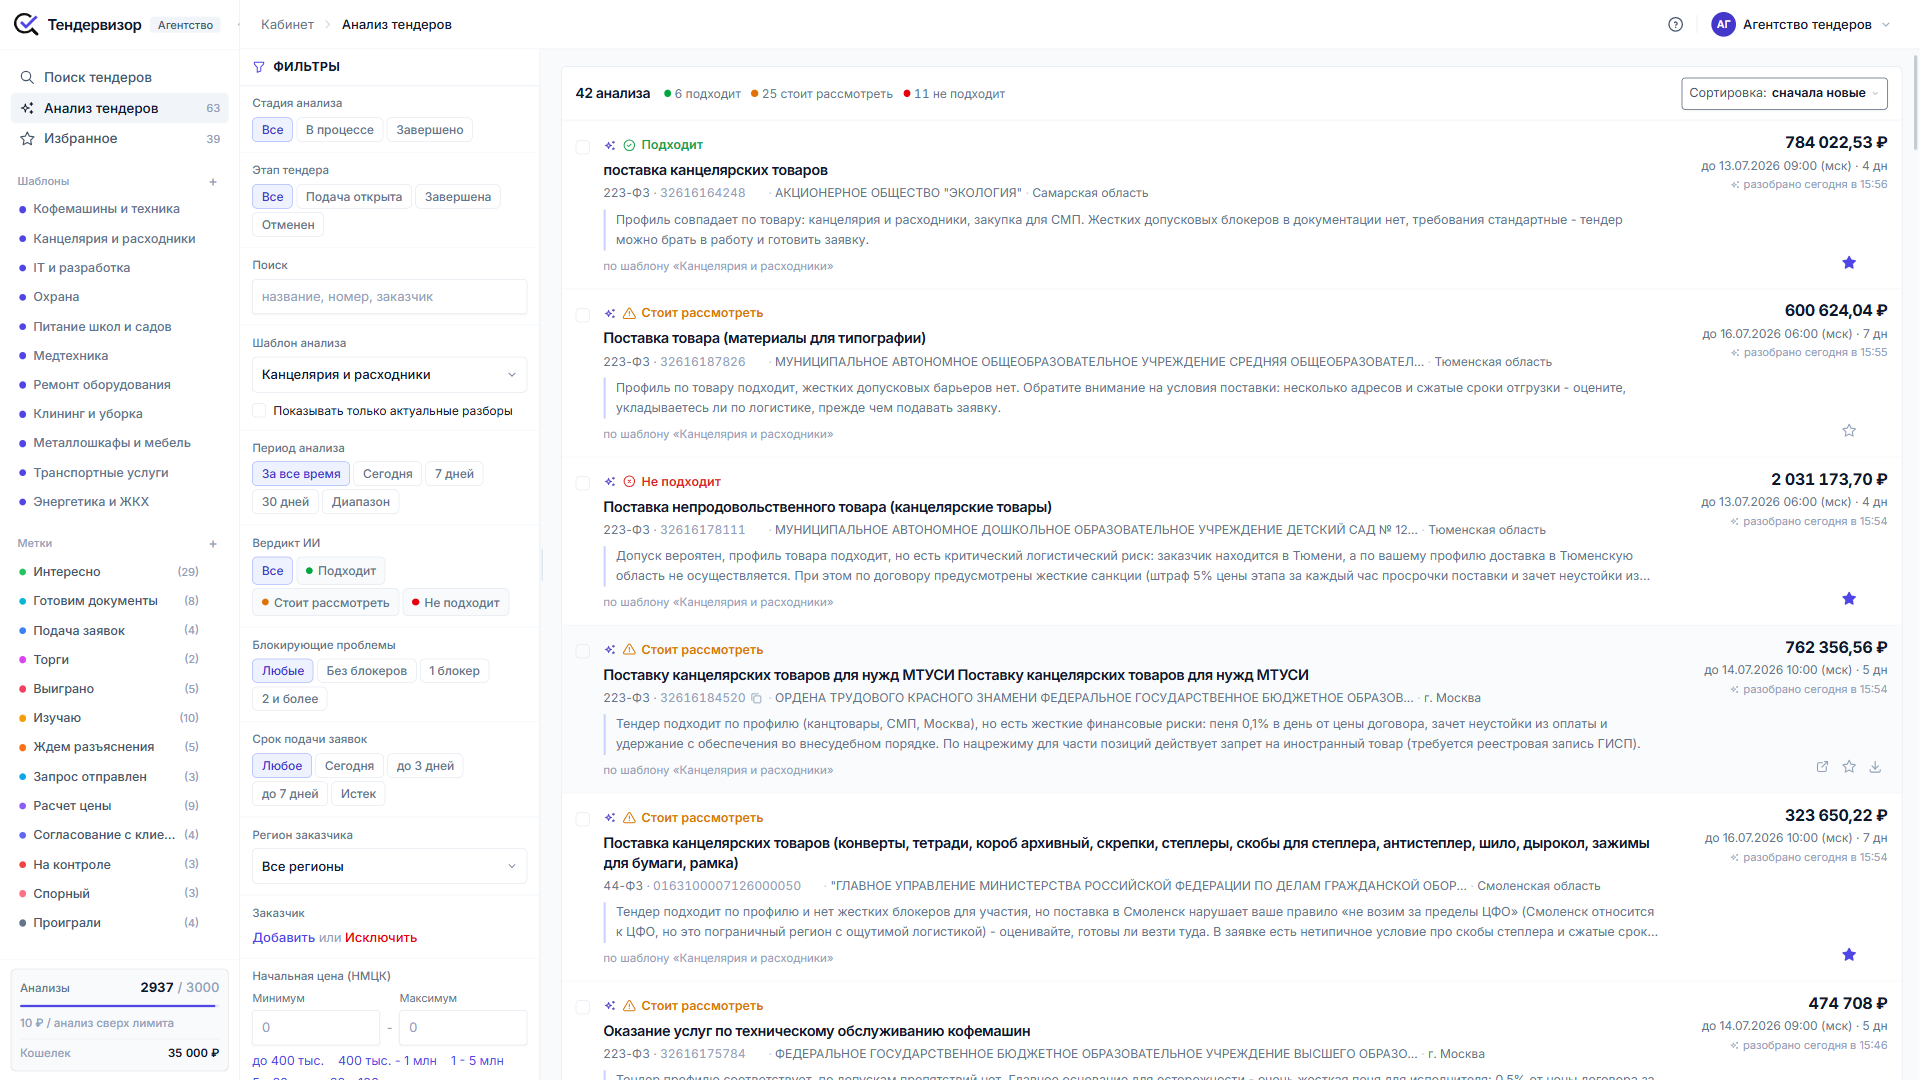Viewport: 1920px width, 1080px height.
Task: Unstar the 784 022,53 ₽ tender
Action: pyautogui.click(x=1849, y=263)
